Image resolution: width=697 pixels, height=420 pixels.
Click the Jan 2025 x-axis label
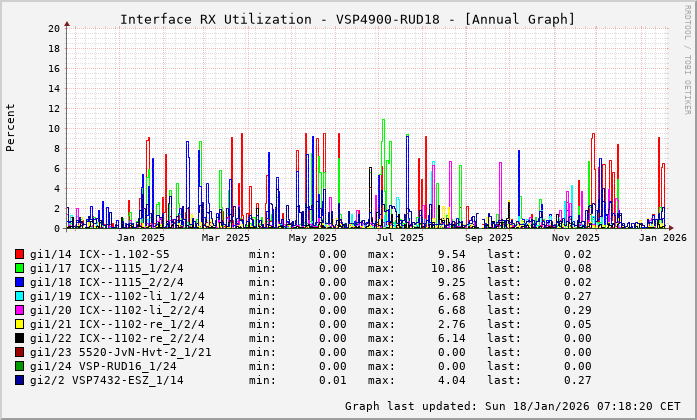(140, 237)
